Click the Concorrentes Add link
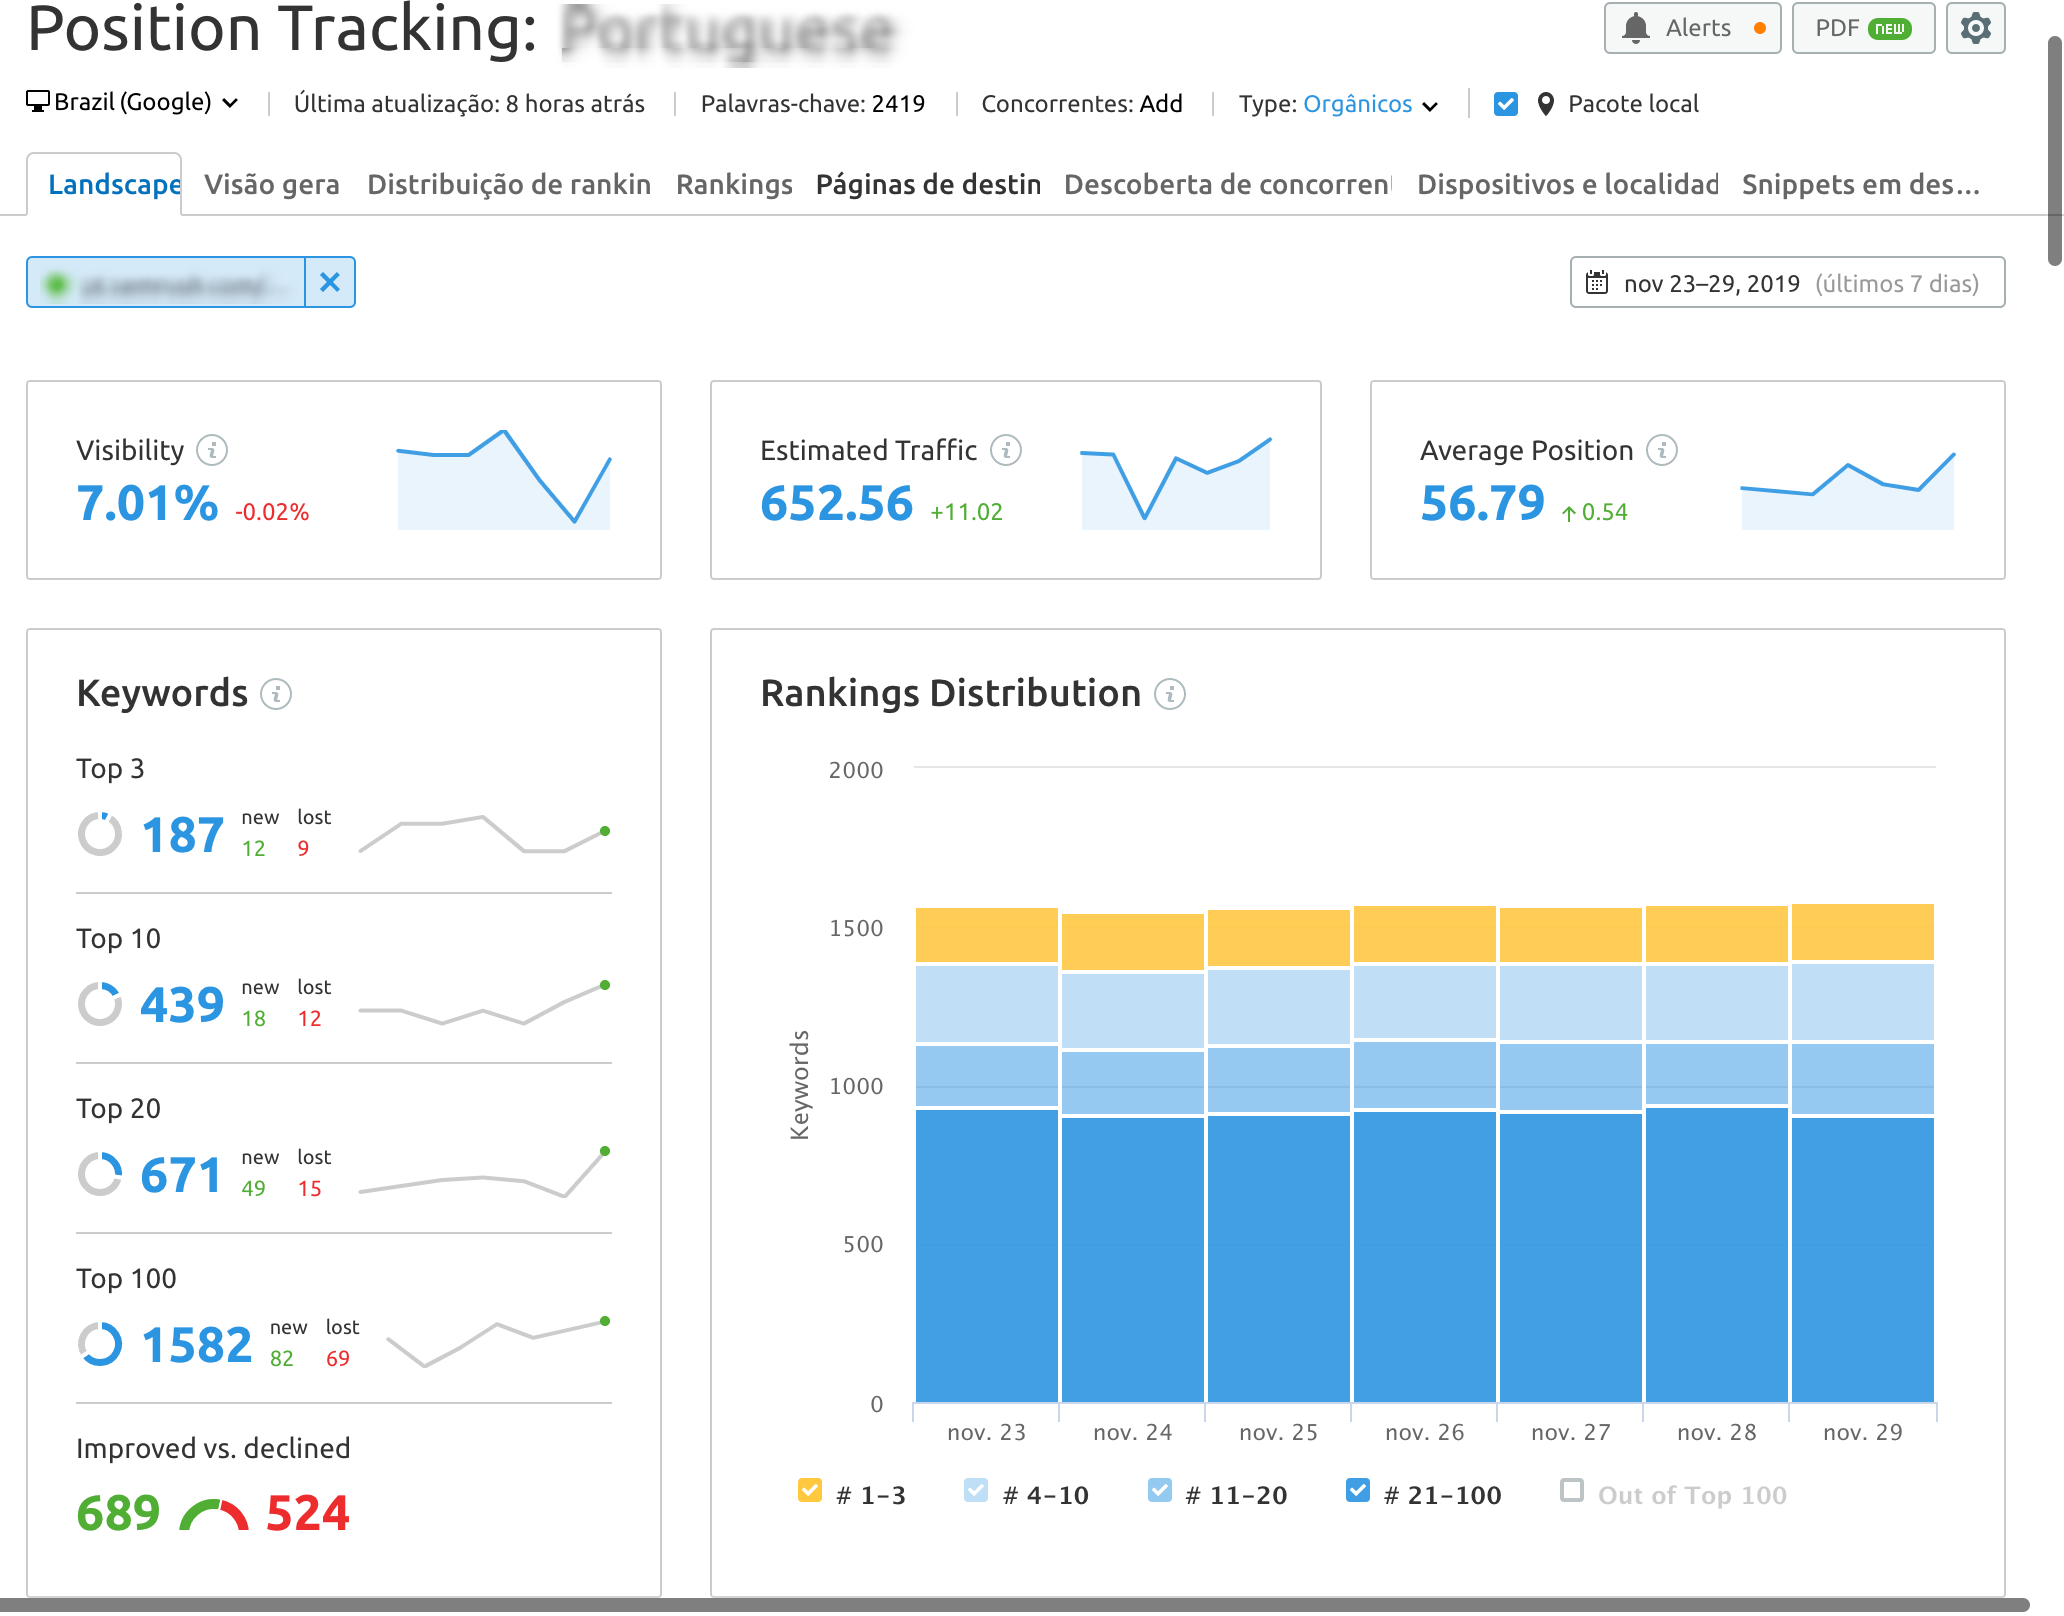Screen dimensions: 2064x1616 [x=1161, y=104]
